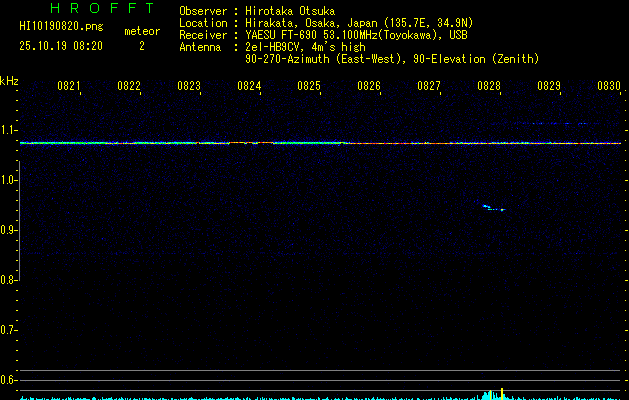The height and width of the screenshot is (400, 629).
Task: Click the 25.10.19 08:20 timestamp
Action: click(x=61, y=46)
